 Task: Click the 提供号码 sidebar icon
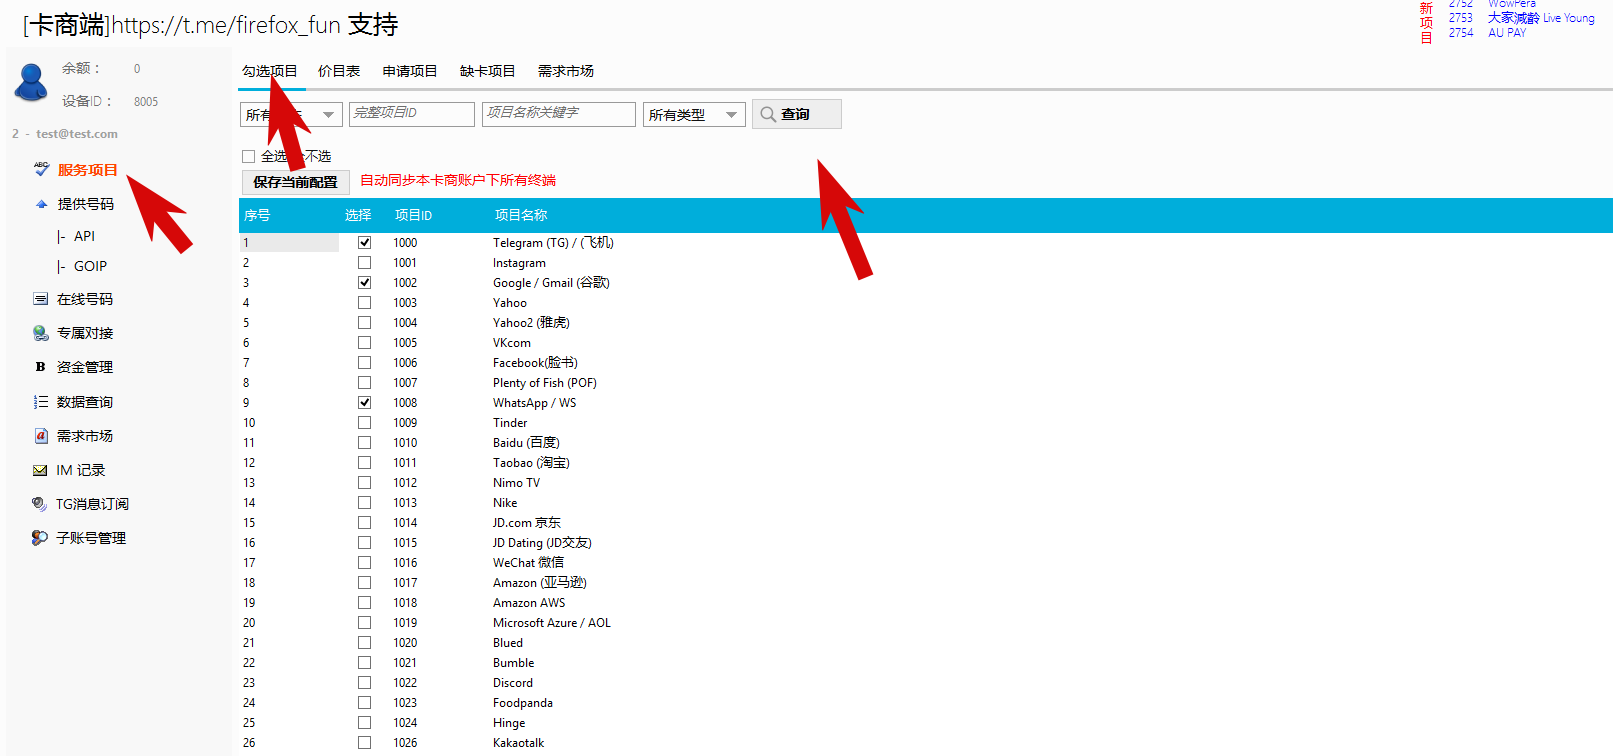click(x=41, y=204)
